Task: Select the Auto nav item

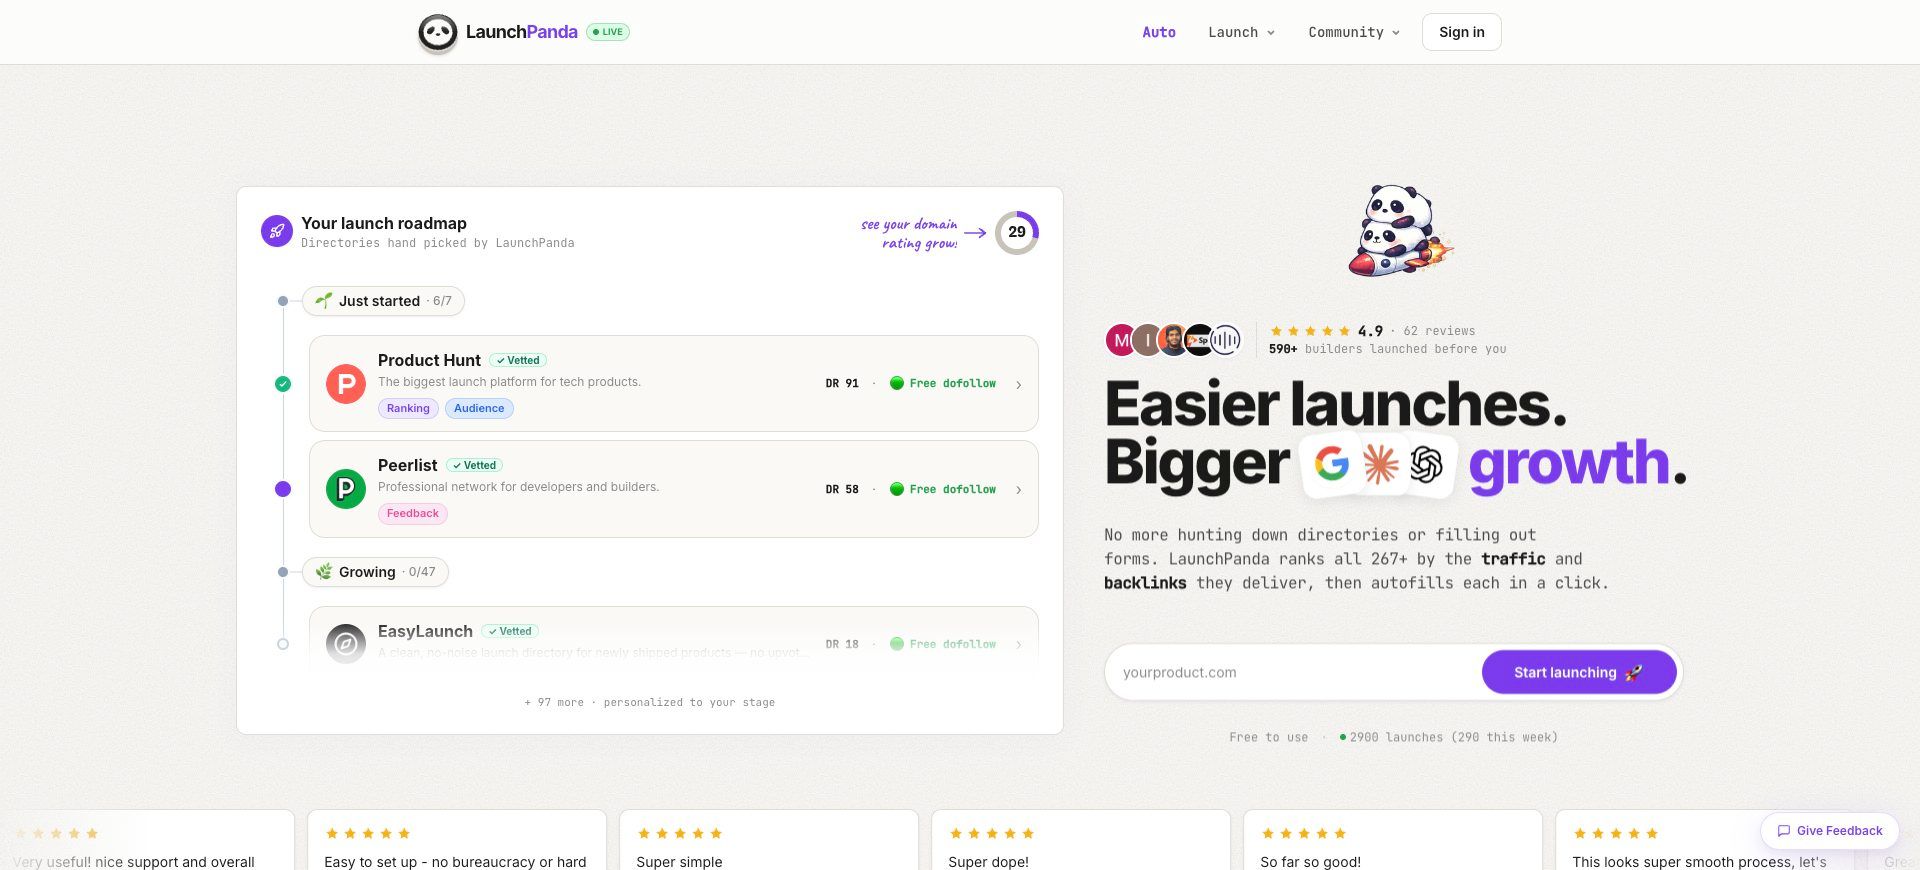Action: point(1159,32)
